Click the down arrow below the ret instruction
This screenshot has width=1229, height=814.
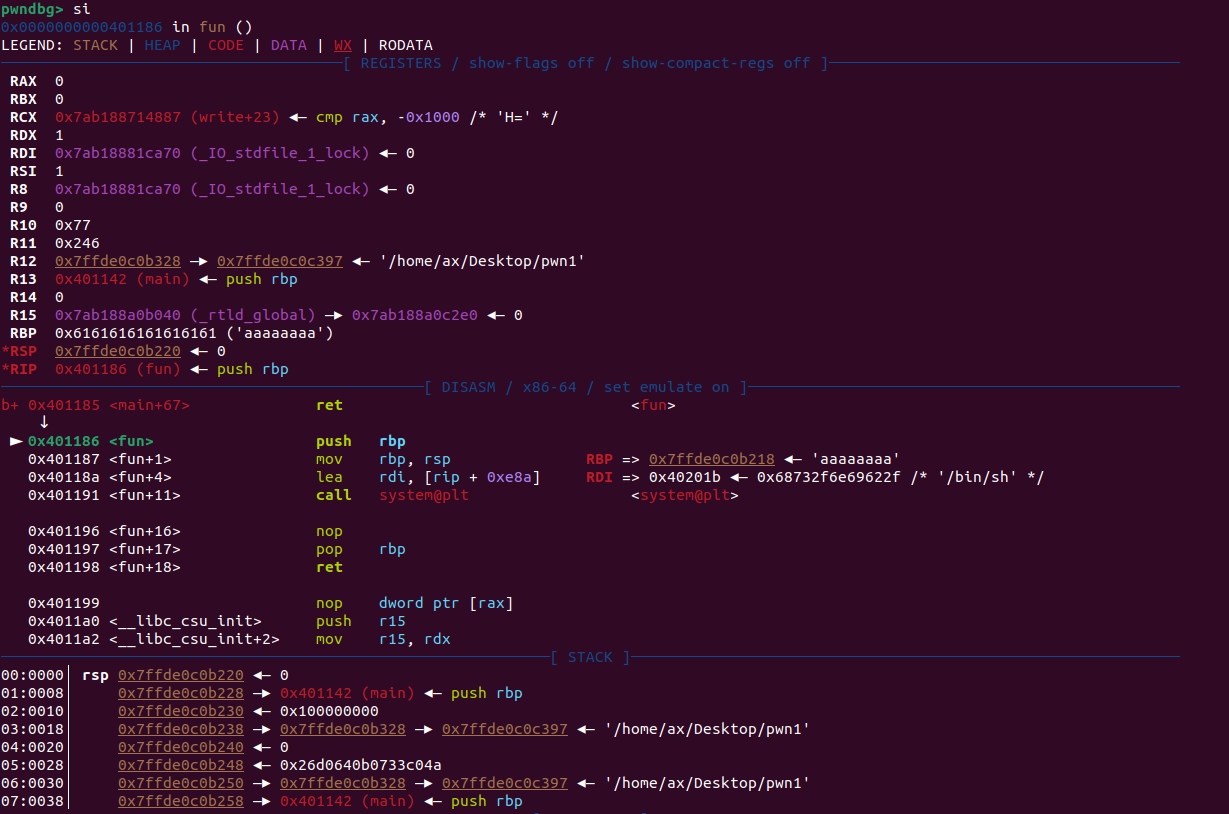click(x=44, y=423)
